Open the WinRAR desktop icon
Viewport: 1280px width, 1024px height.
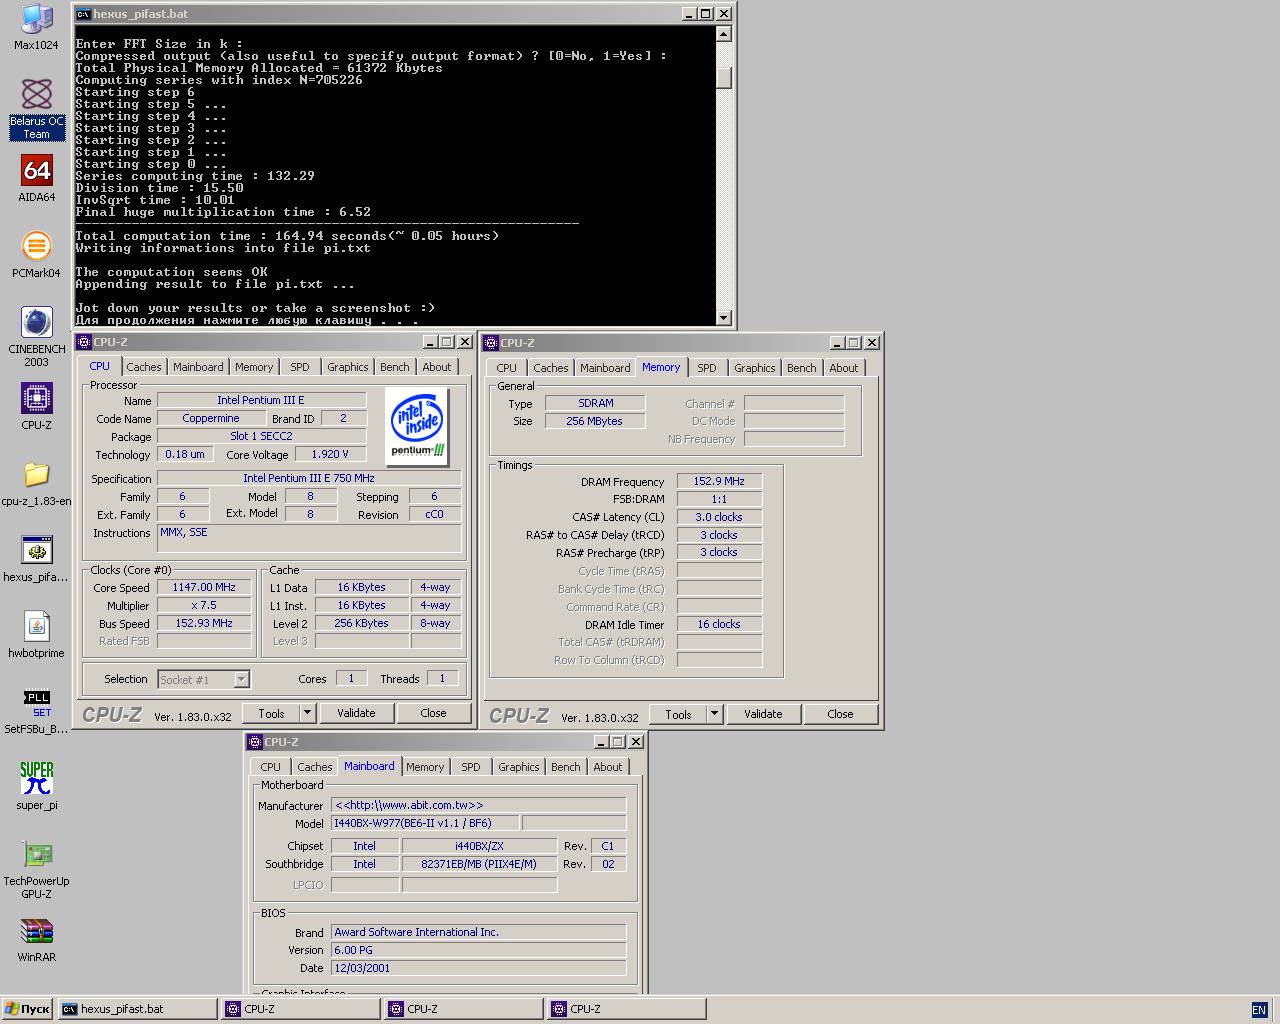pos(37,938)
